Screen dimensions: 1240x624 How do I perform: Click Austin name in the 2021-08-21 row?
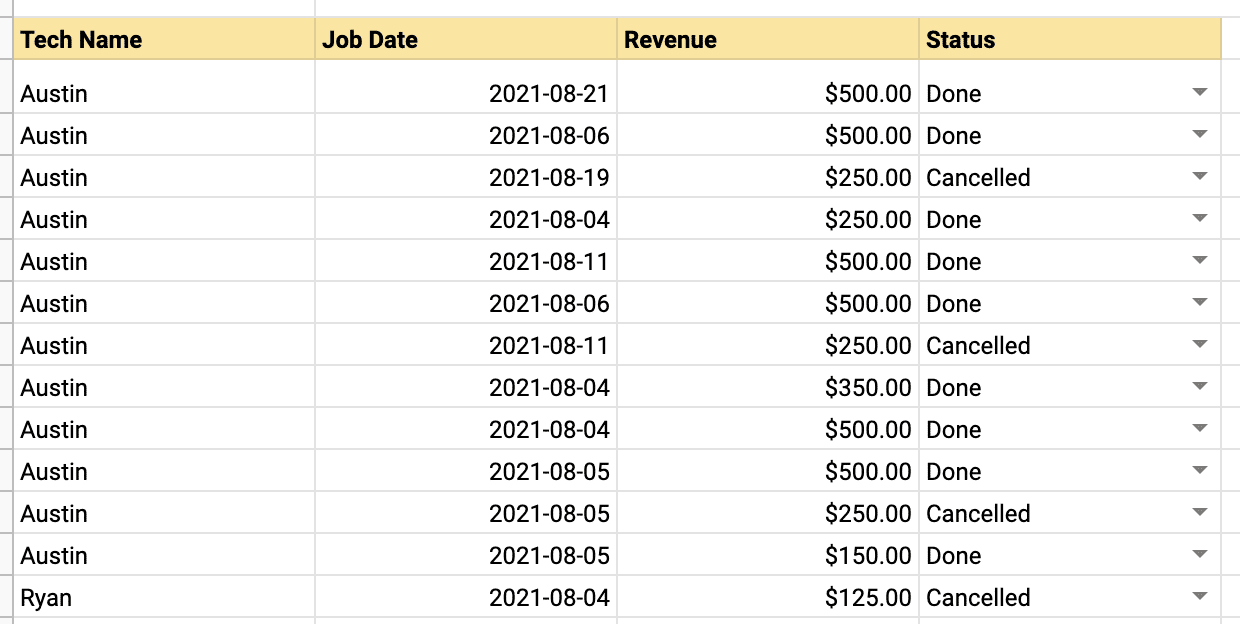click(x=54, y=93)
